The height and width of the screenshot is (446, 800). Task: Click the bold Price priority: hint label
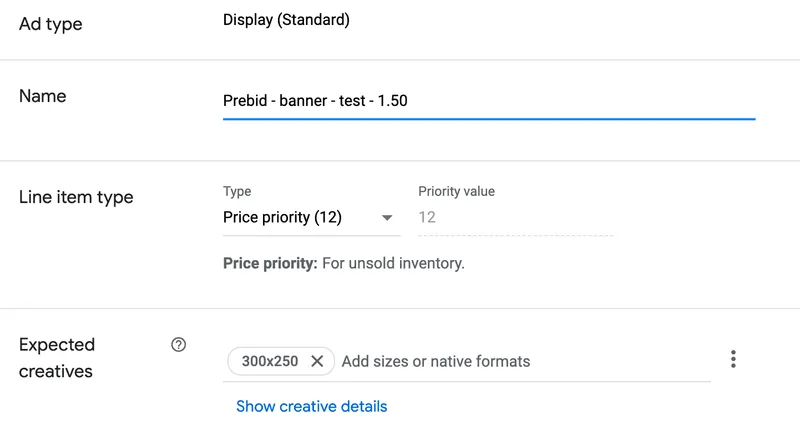(270, 264)
